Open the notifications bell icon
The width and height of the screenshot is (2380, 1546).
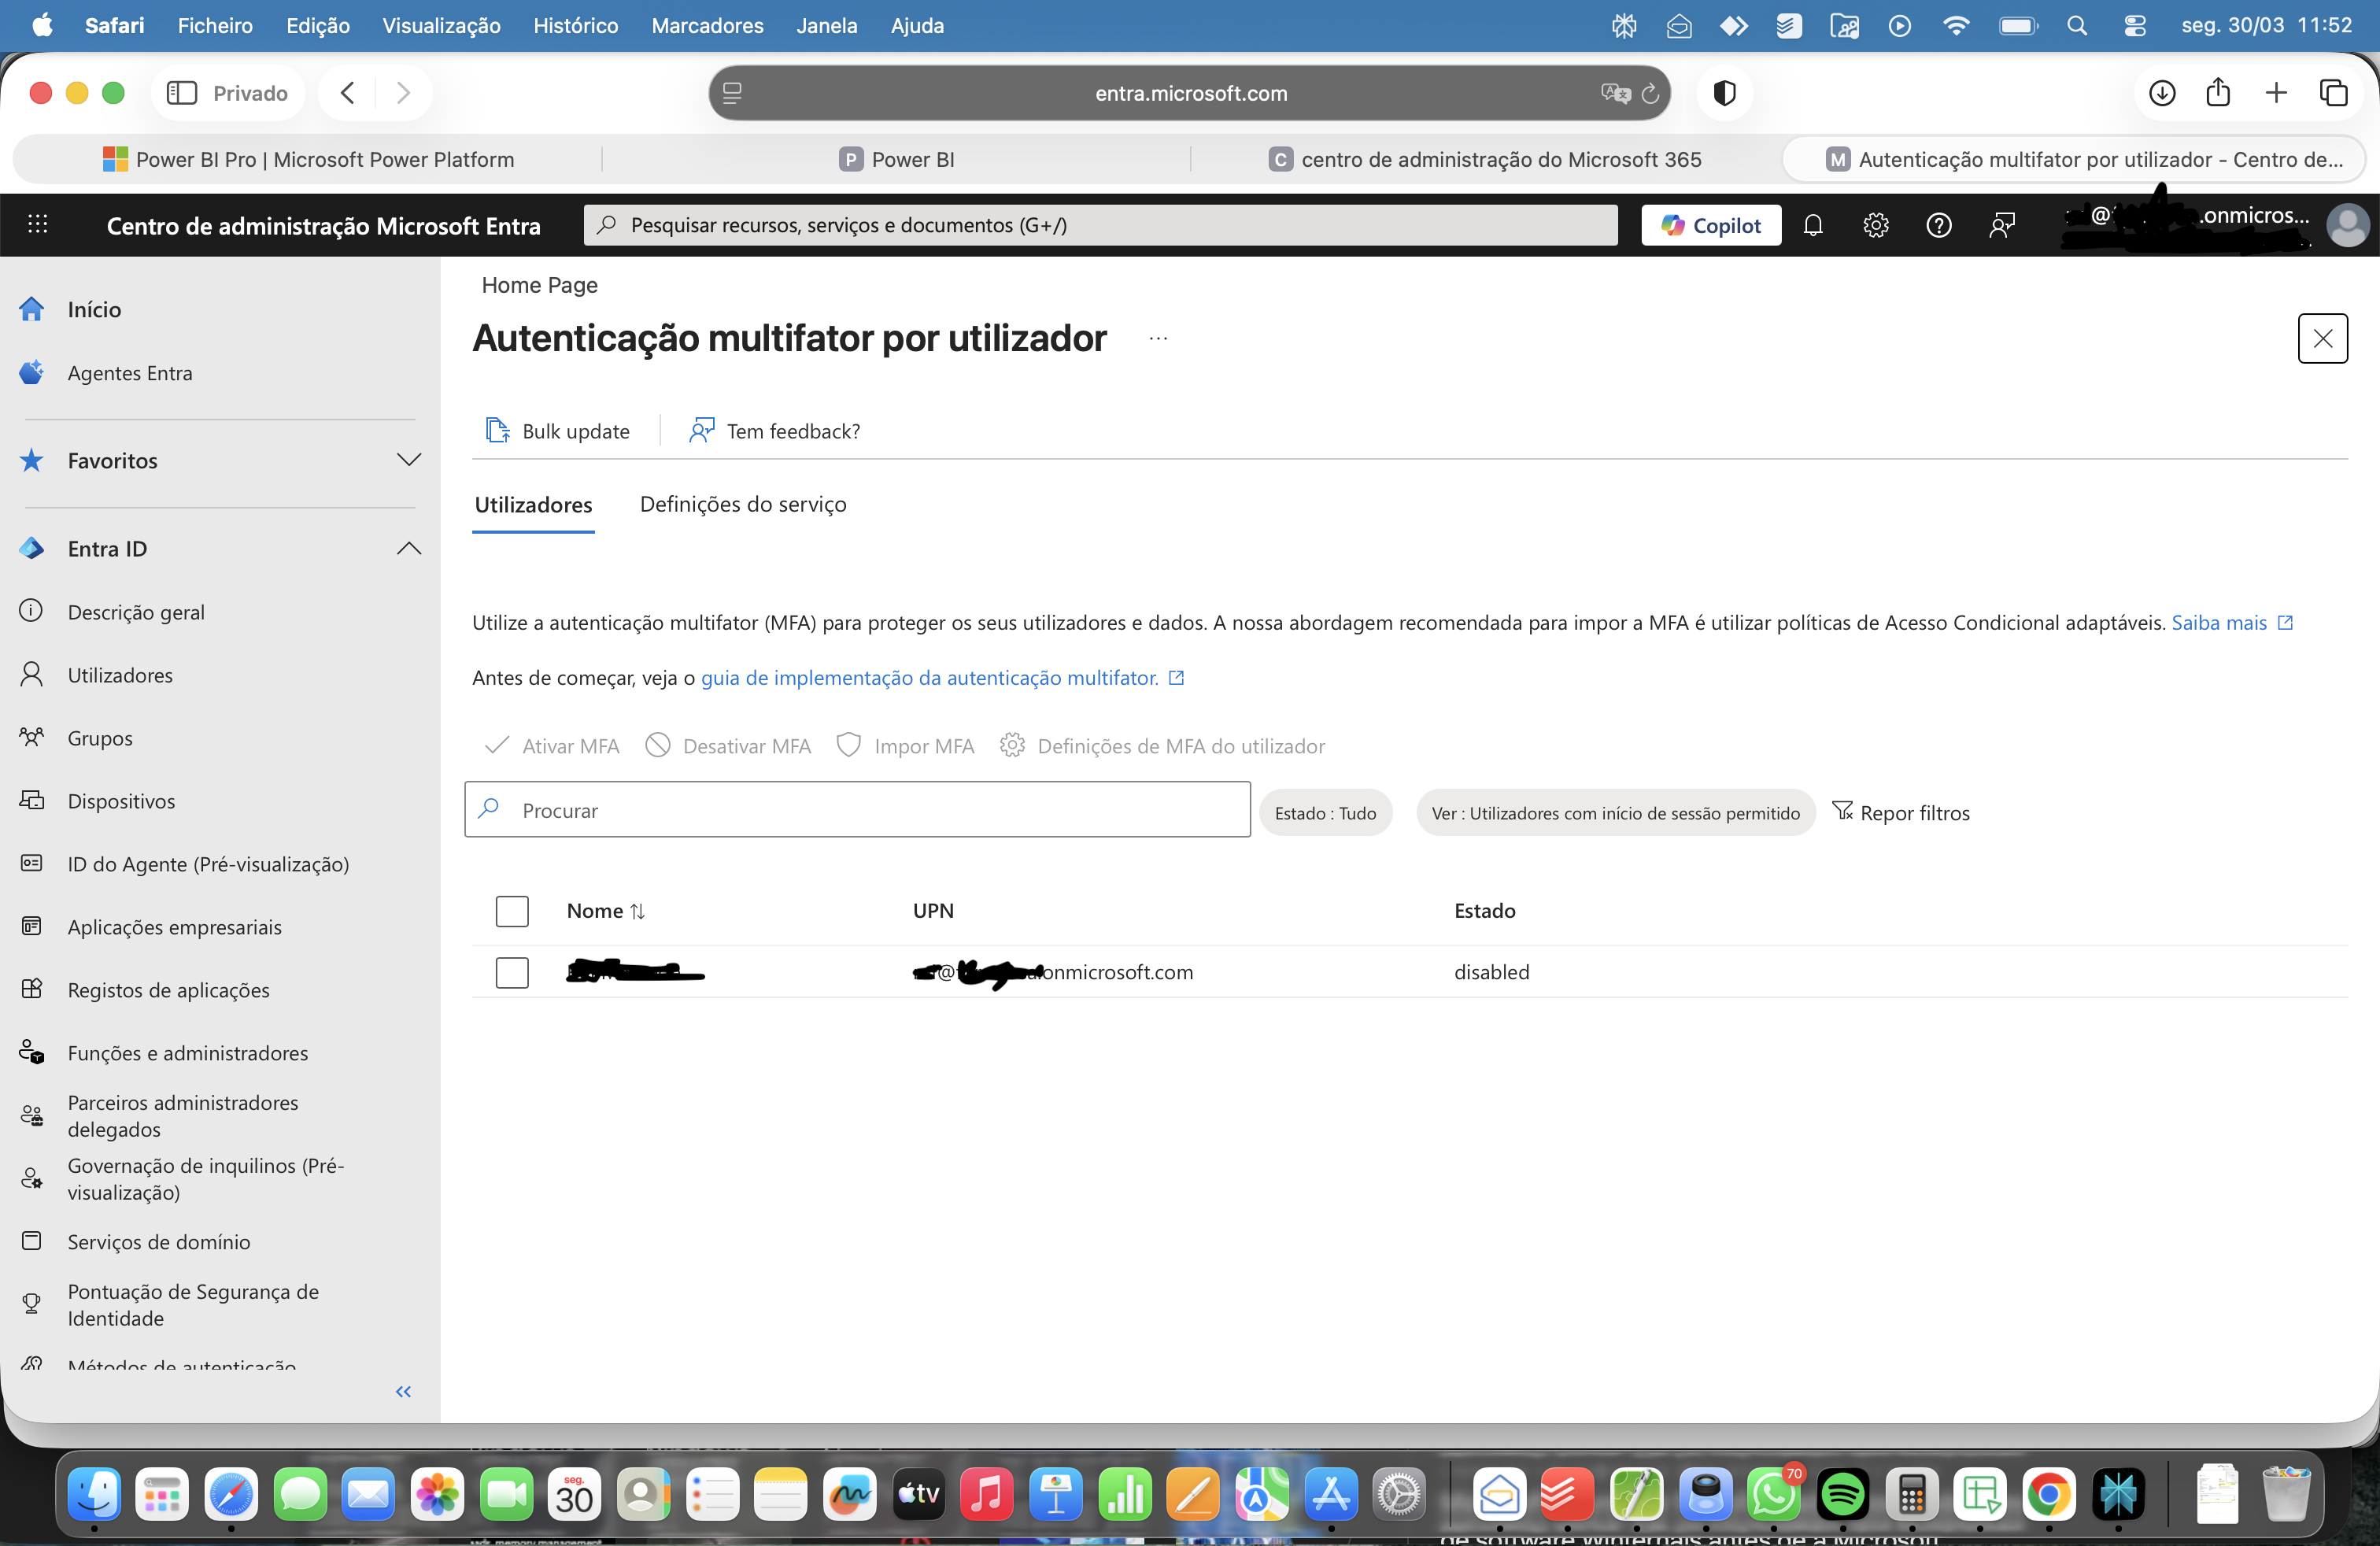coord(1812,225)
